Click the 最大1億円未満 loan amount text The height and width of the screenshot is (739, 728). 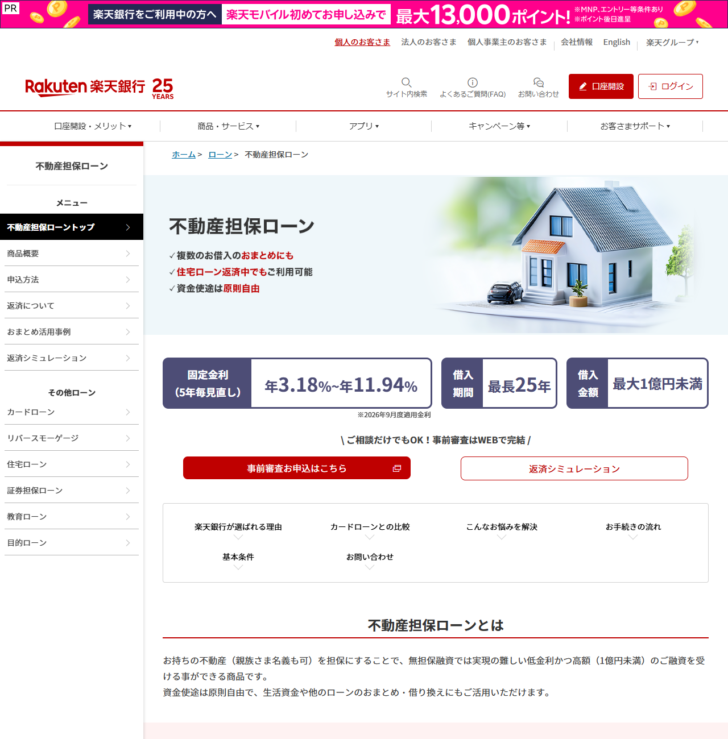[x=657, y=384]
